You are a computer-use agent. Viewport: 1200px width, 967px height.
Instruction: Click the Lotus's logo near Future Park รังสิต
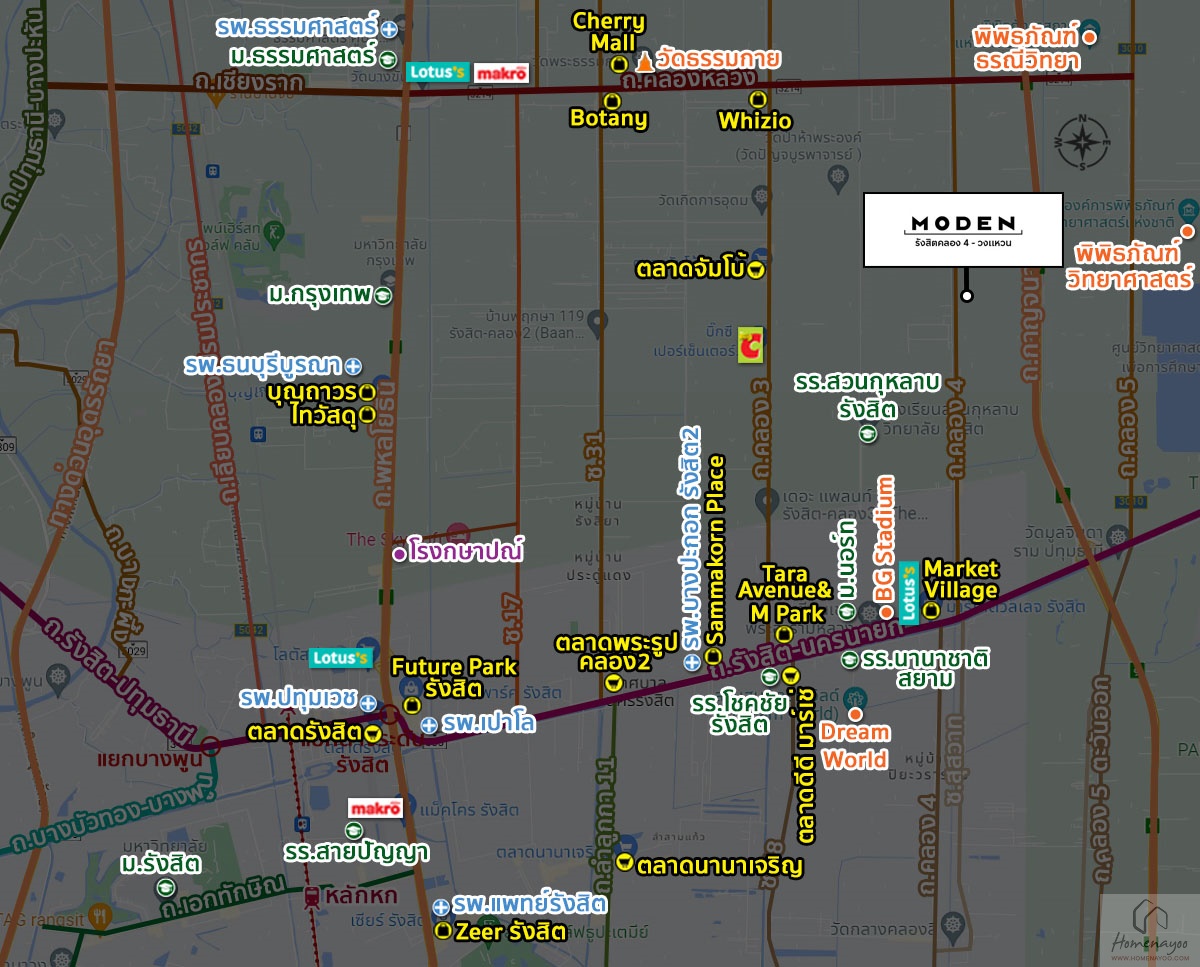point(339,658)
